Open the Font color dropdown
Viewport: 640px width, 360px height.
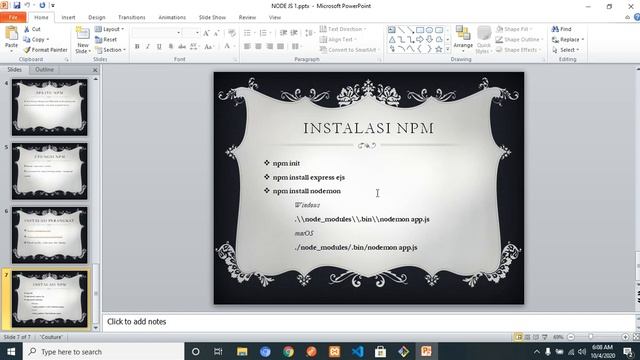pos(235,47)
